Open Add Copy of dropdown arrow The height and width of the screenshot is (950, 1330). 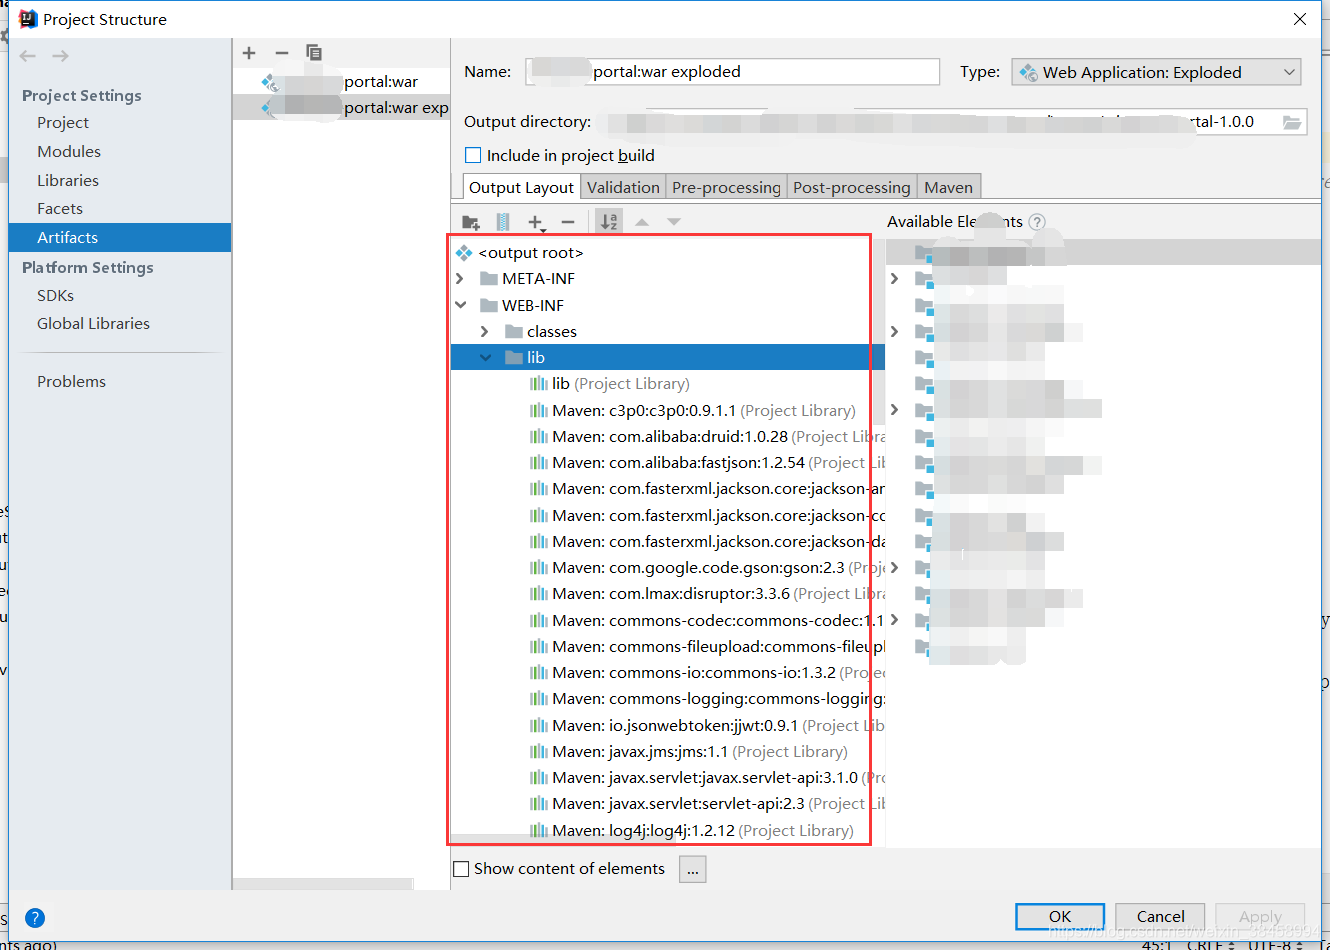click(x=543, y=230)
